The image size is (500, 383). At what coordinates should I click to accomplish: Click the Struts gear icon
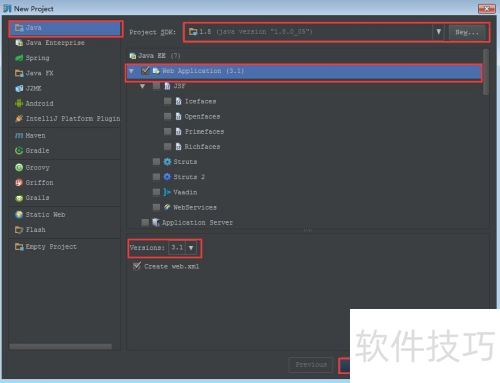pos(167,162)
